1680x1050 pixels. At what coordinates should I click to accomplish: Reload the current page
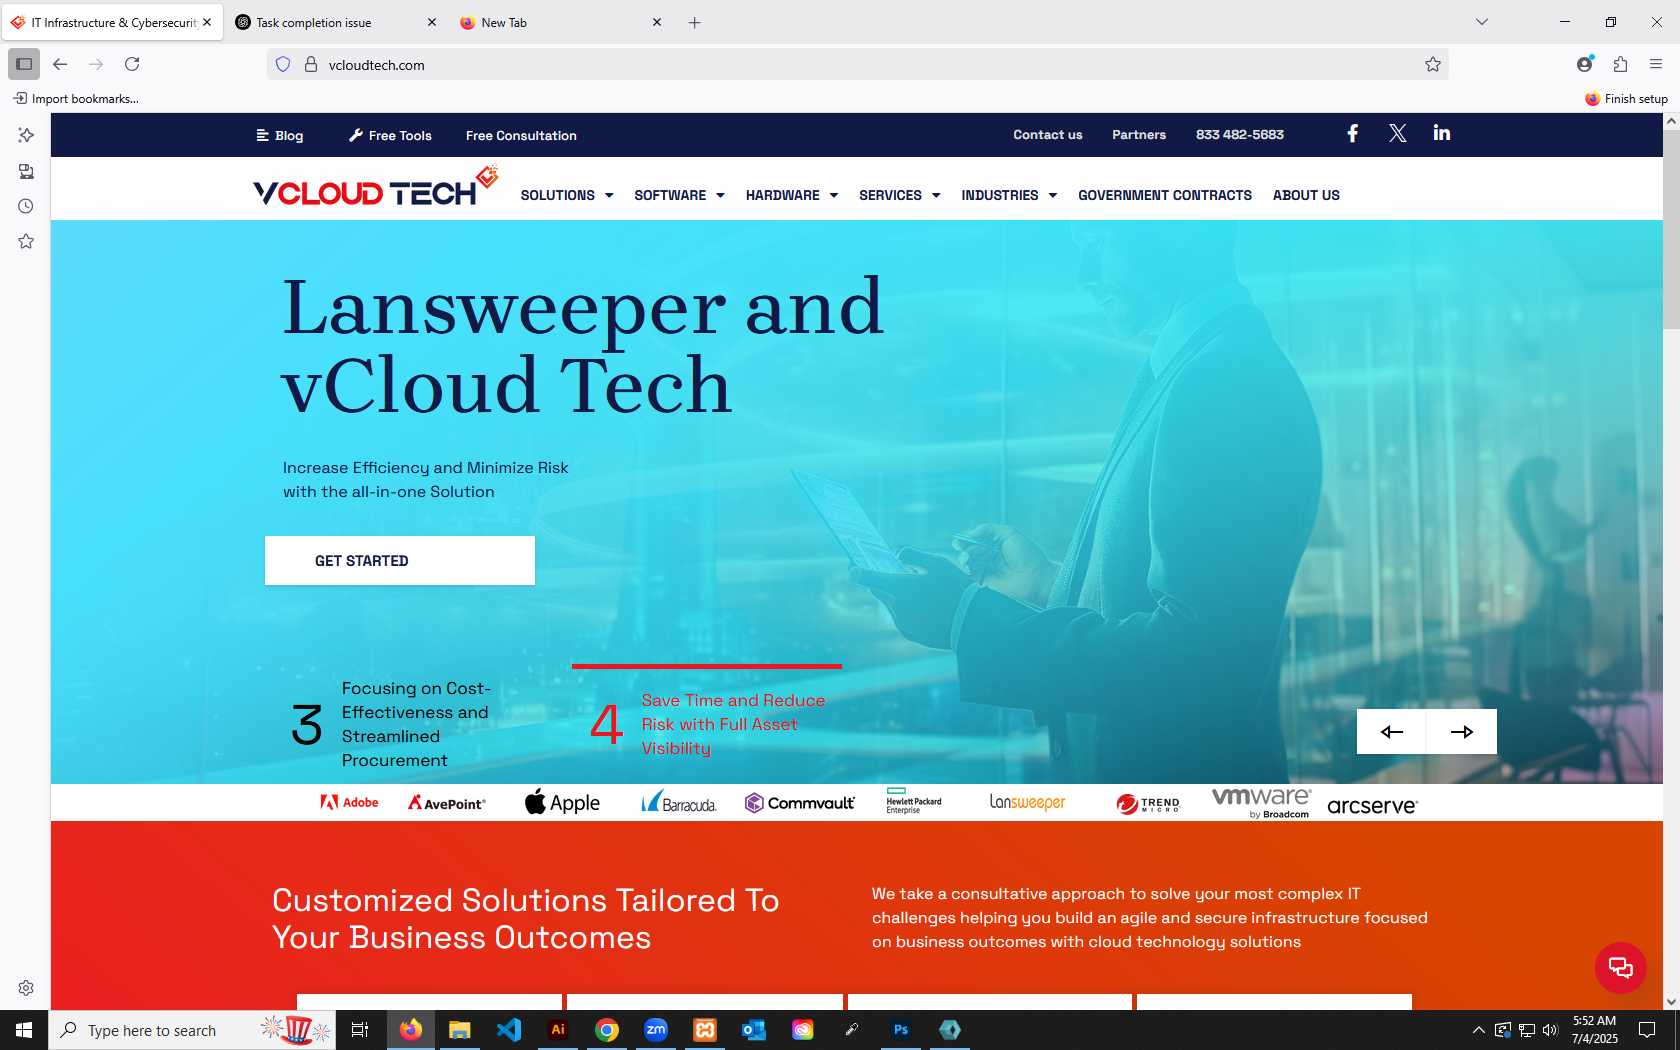point(132,64)
